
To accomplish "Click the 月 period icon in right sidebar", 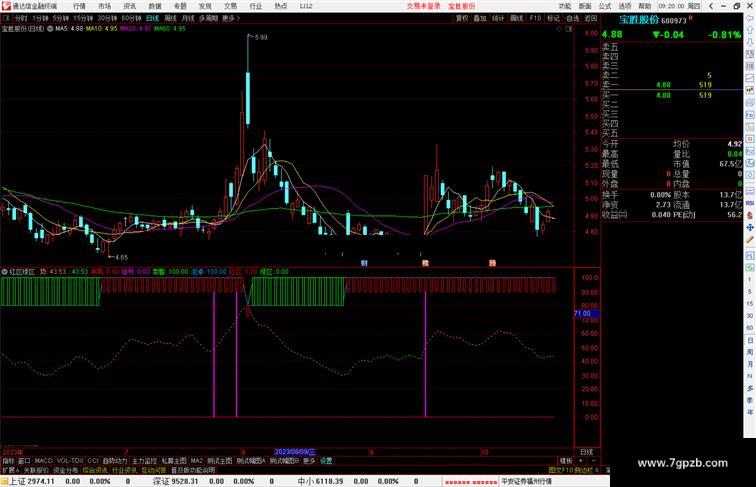I will point(750,365).
